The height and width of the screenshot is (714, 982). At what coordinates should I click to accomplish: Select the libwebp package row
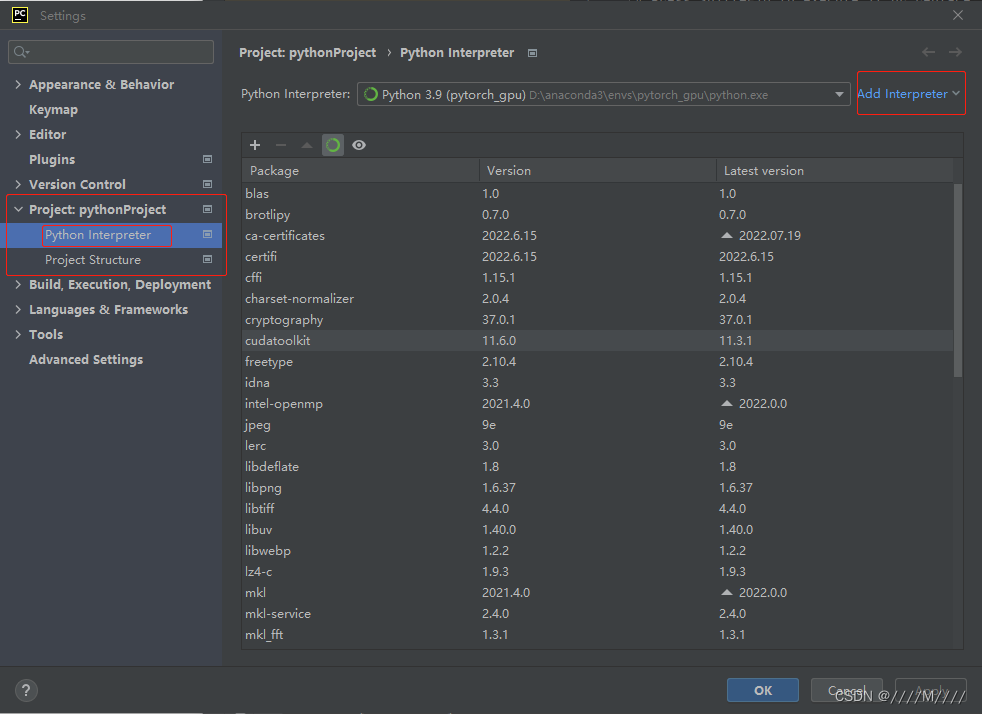pos(597,551)
